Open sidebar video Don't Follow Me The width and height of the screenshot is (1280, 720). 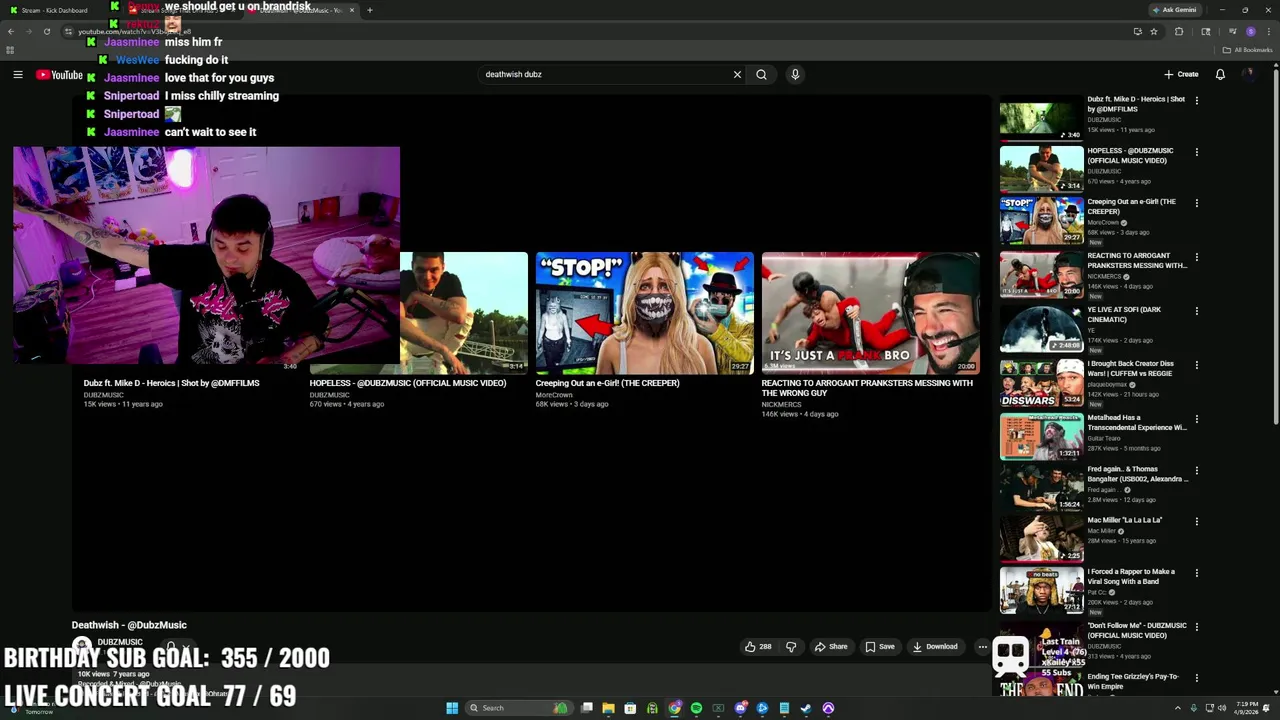pyautogui.click(x=1137, y=631)
